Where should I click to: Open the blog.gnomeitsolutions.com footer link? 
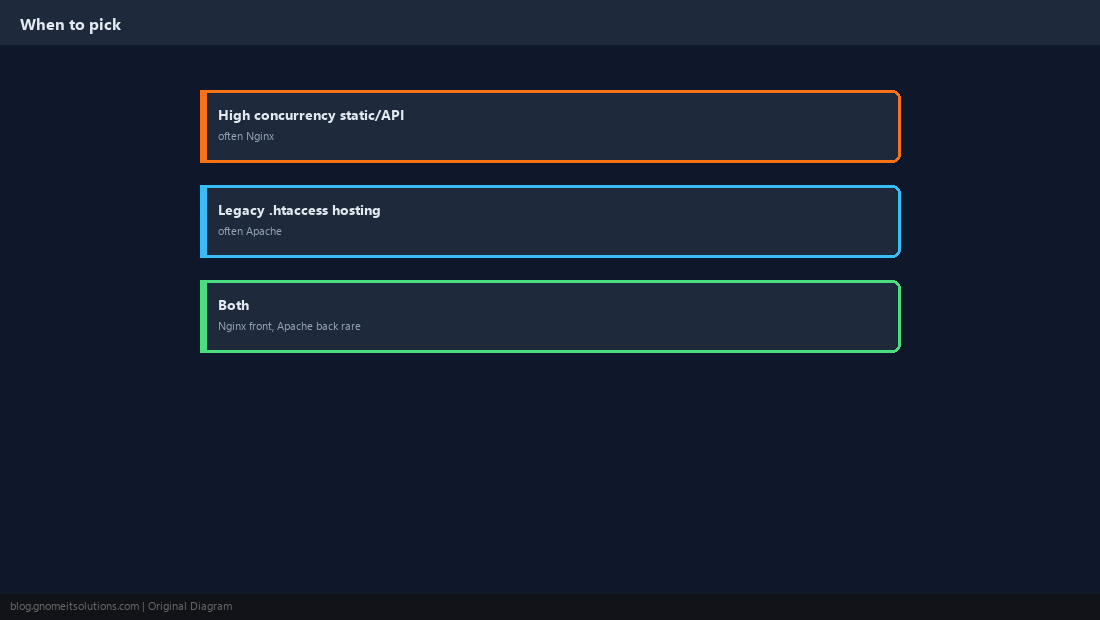pyautogui.click(x=74, y=607)
